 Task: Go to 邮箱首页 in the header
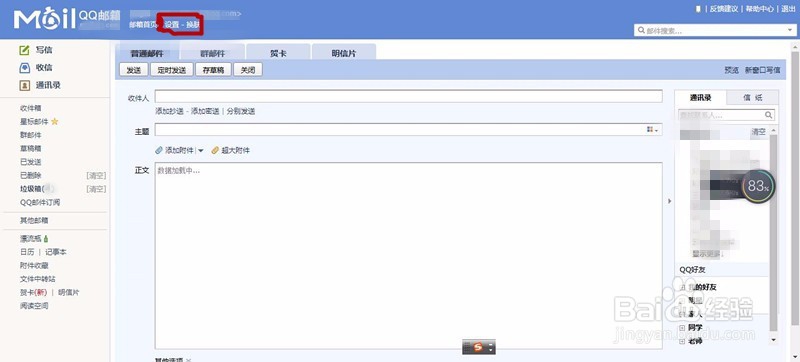pyautogui.click(x=143, y=24)
